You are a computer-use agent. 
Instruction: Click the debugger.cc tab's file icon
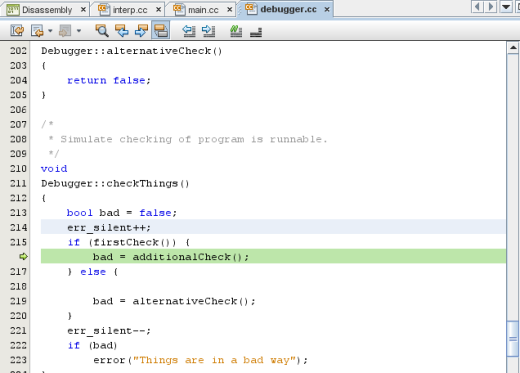[251, 9]
